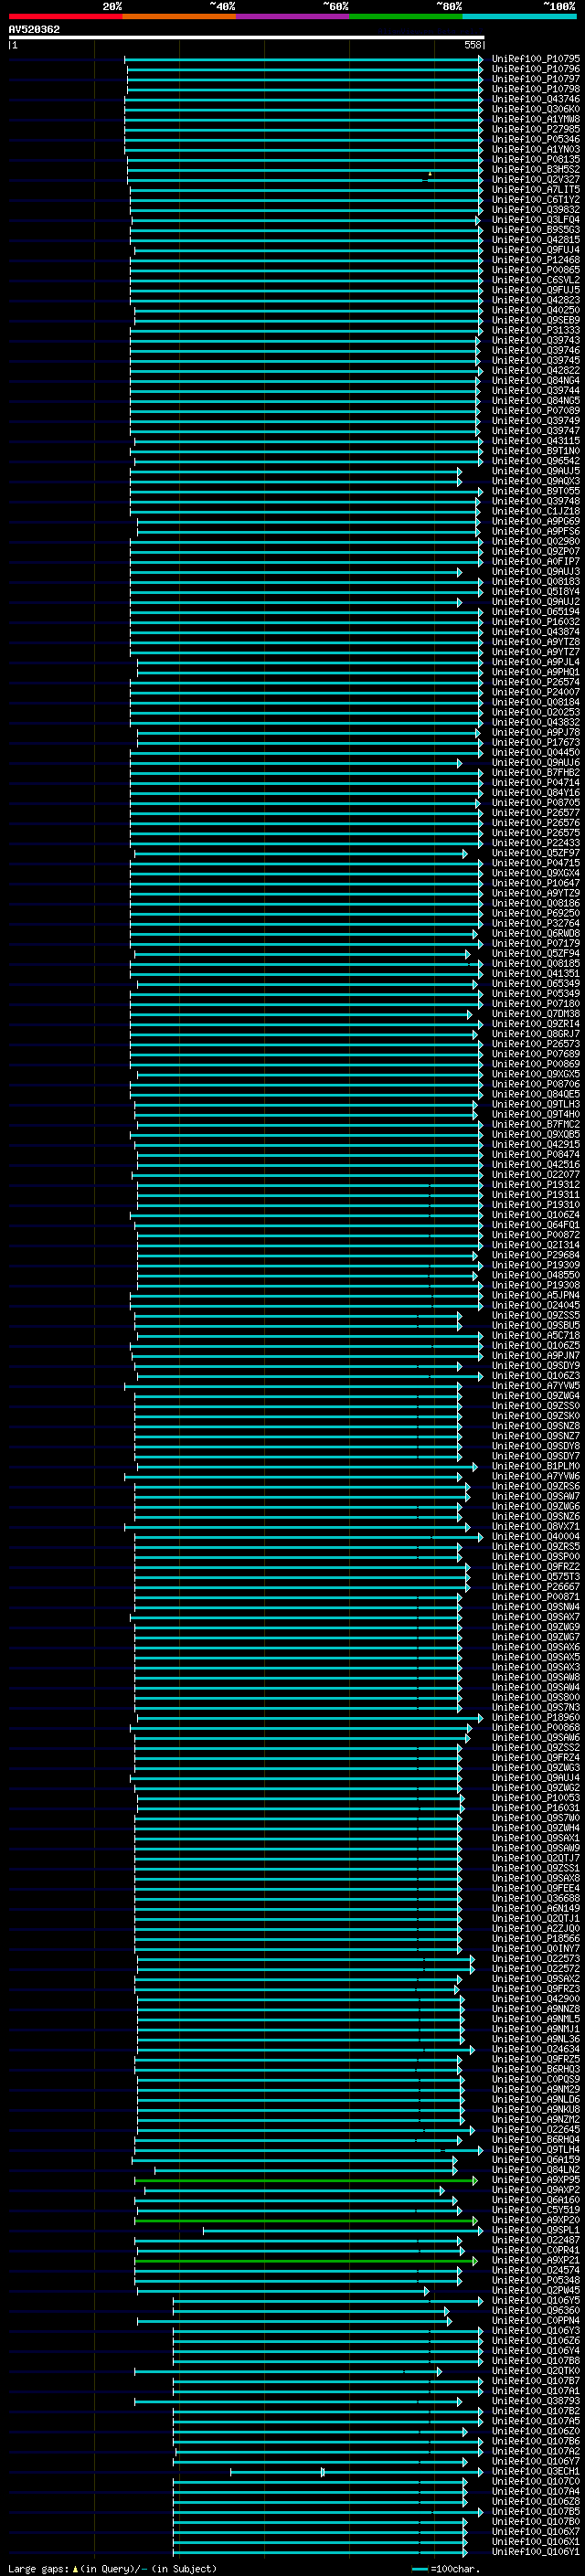Select the UniRef100_A0FIP7 label

tap(536, 562)
